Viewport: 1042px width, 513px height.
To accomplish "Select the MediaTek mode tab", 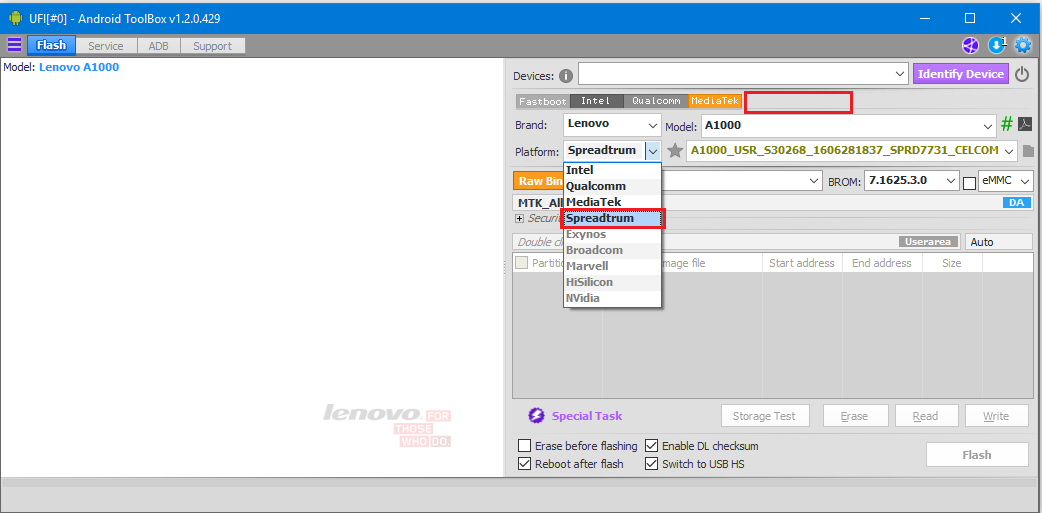I will click(714, 102).
